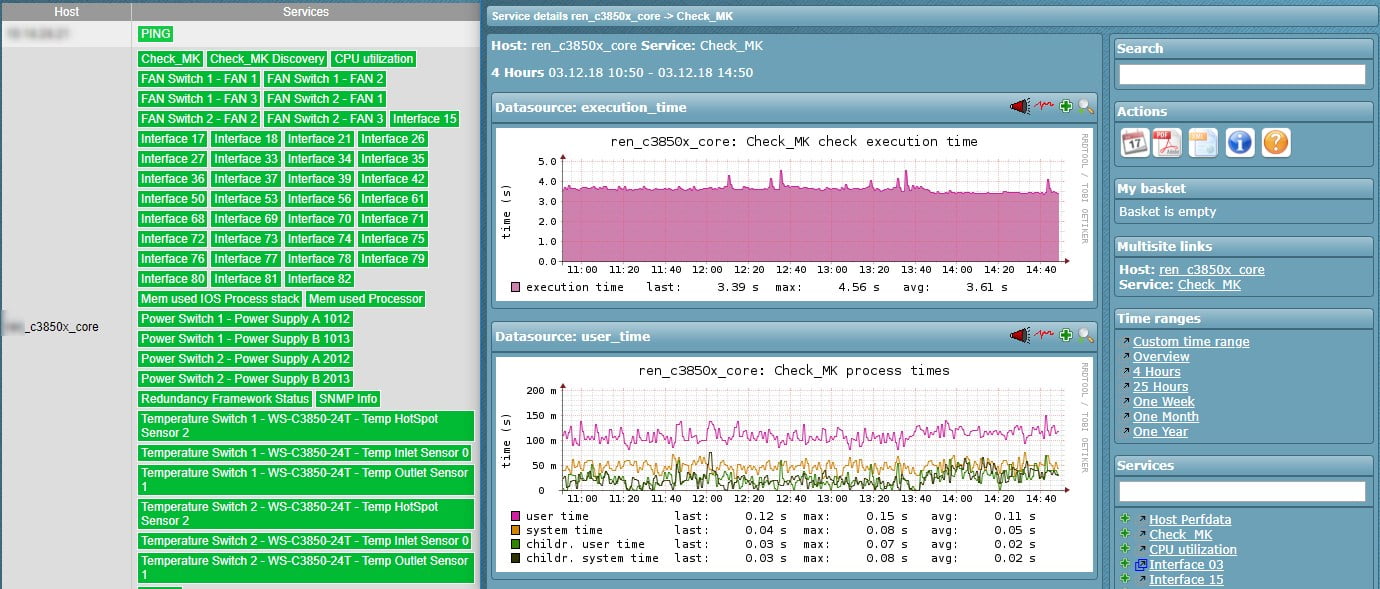Export page as PDF via Adobe icon
1380x589 pixels.
pyautogui.click(x=1168, y=143)
